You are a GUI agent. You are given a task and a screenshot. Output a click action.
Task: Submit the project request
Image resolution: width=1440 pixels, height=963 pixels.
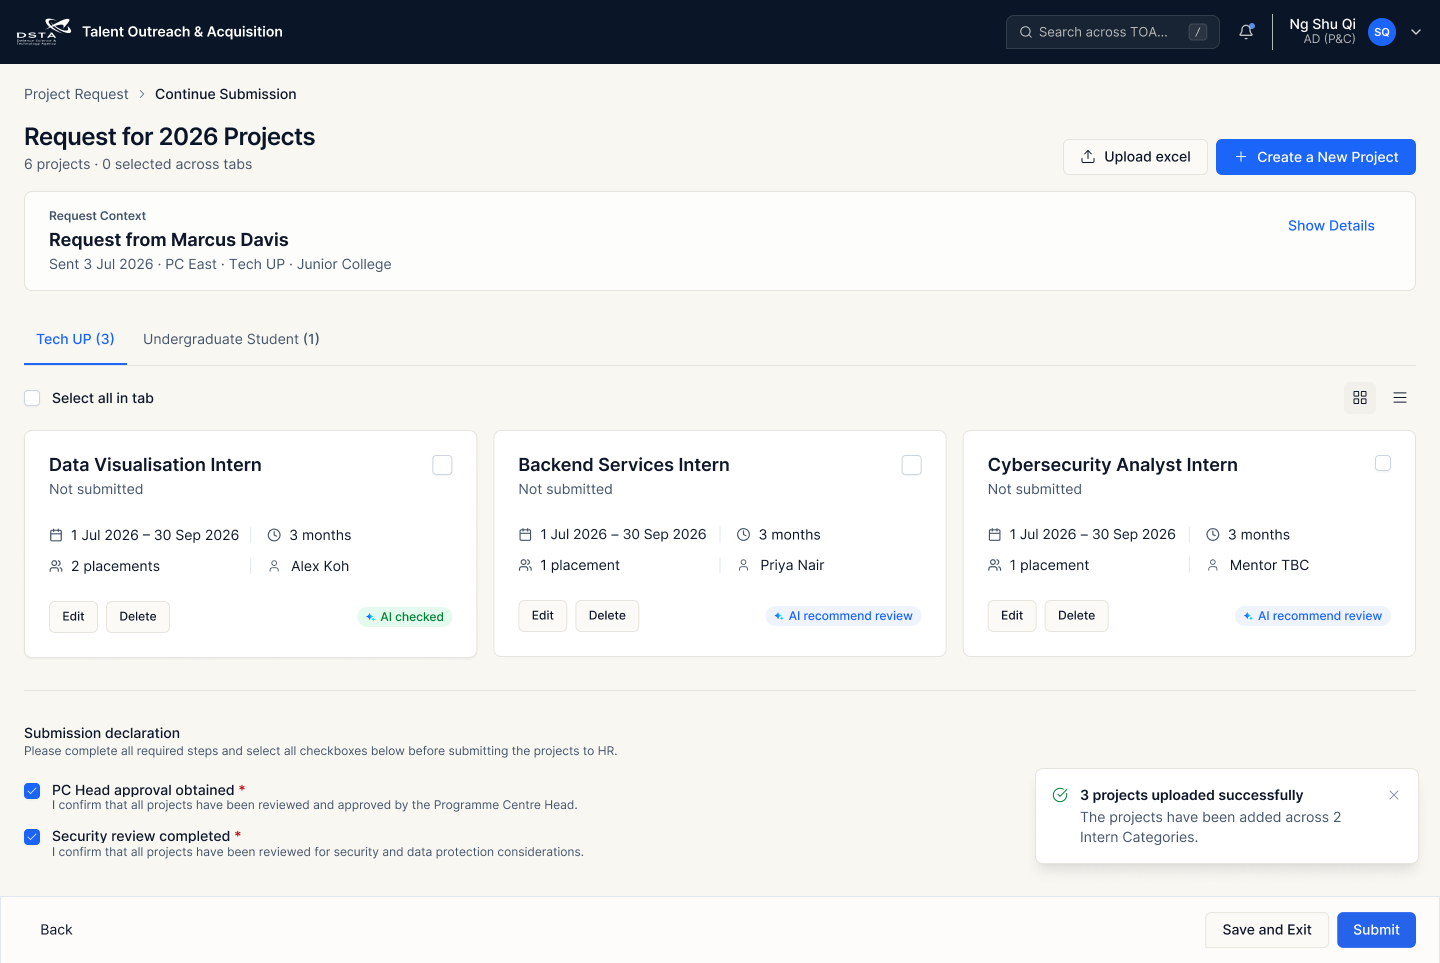click(1376, 930)
